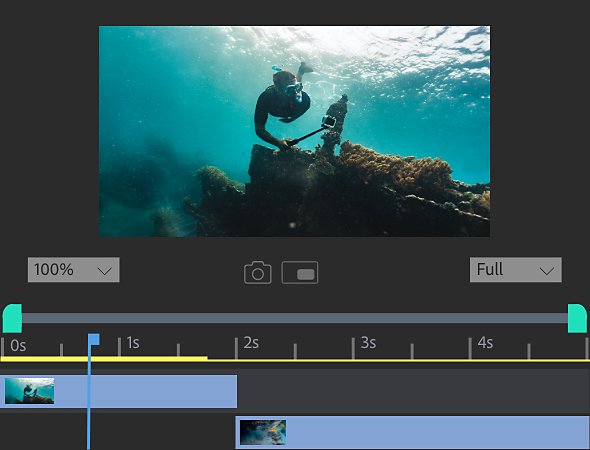590x450 pixels.
Task: Click the 2s mark on time ruler
Action: [251, 343]
